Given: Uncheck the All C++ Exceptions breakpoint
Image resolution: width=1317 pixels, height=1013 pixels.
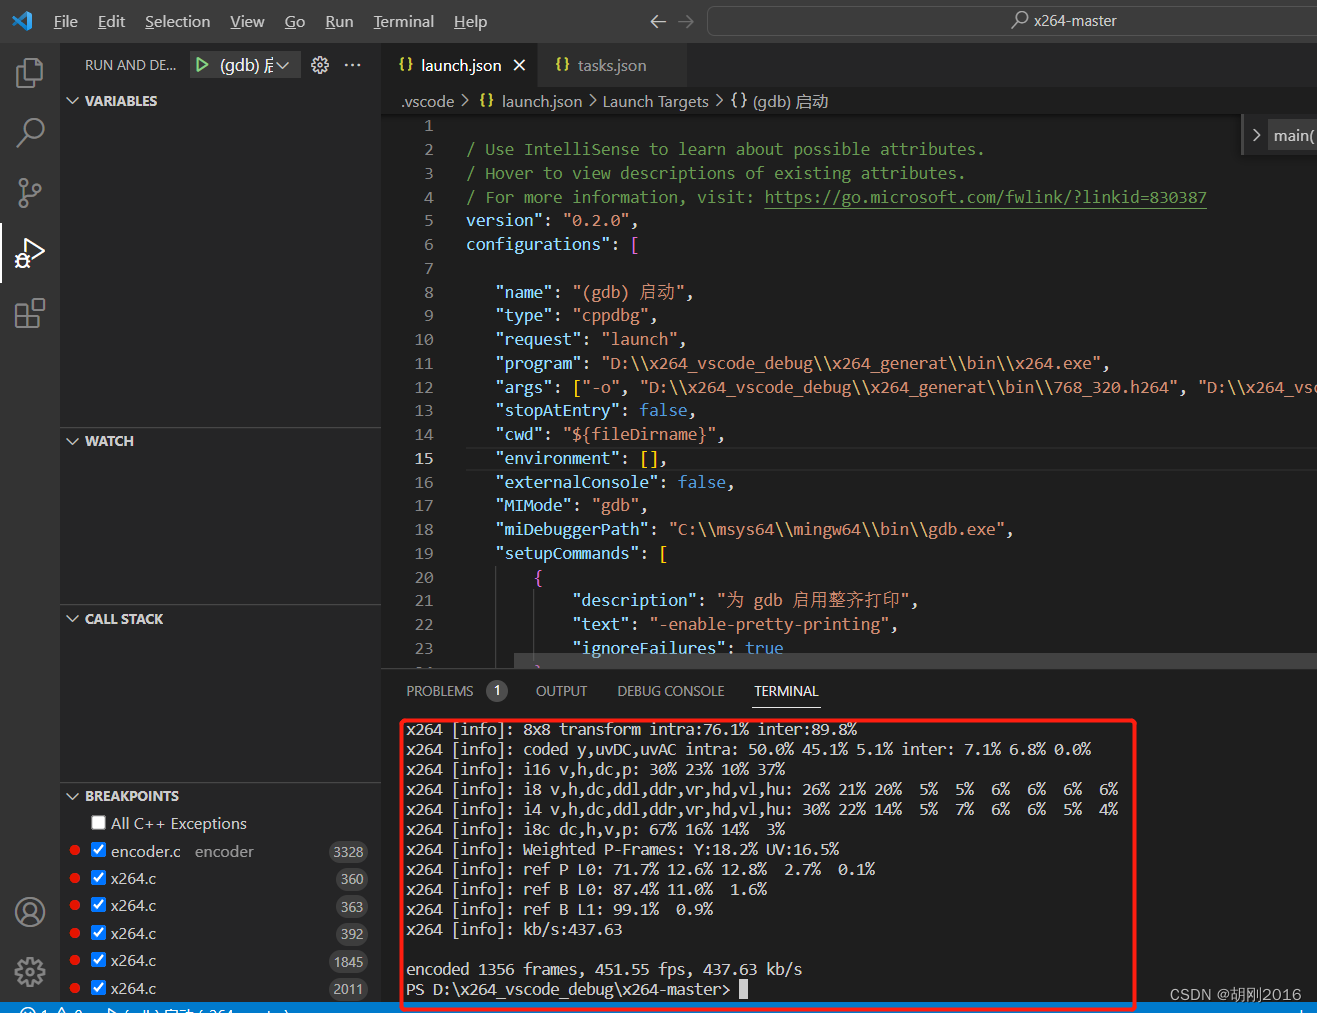Looking at the screenshot, I should coord(98,822).
